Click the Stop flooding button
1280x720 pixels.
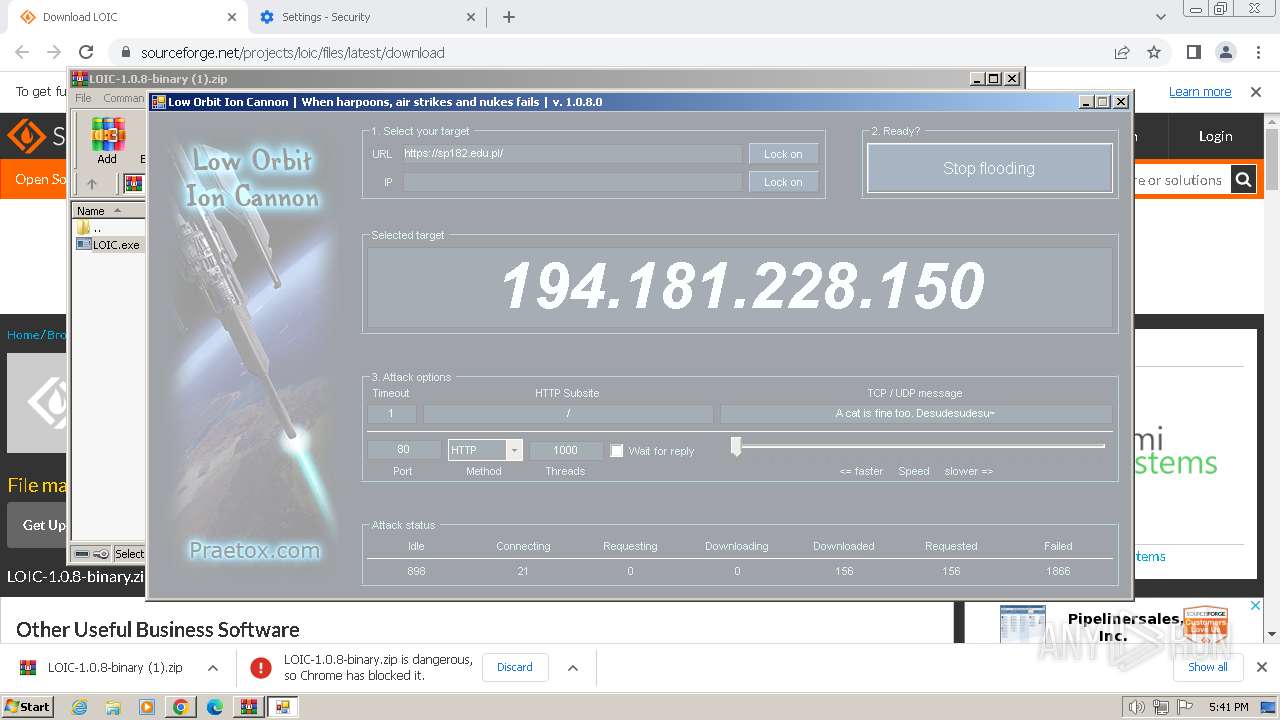pos(989,168)
